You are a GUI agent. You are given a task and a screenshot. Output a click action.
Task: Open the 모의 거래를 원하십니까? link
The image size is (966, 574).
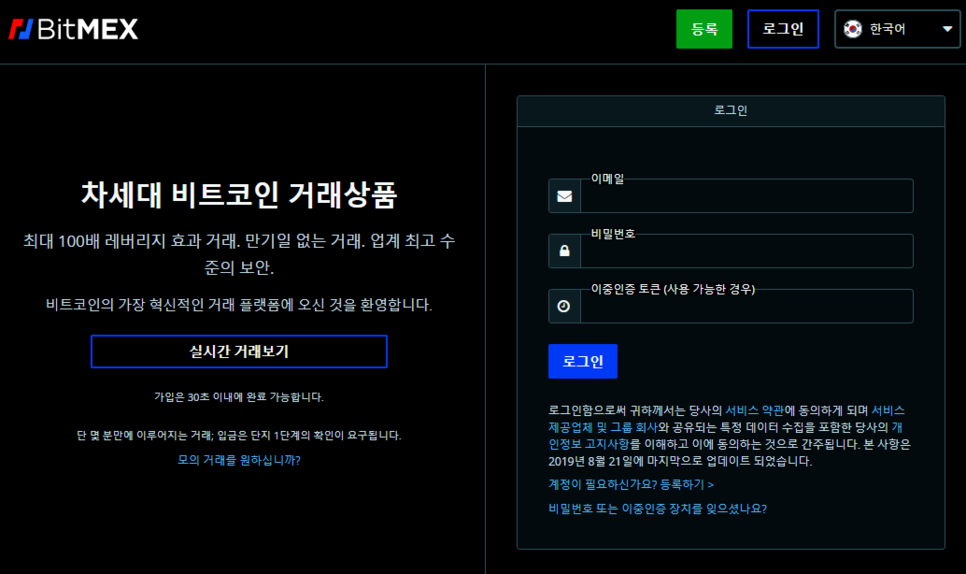click(x=239, y=460)
